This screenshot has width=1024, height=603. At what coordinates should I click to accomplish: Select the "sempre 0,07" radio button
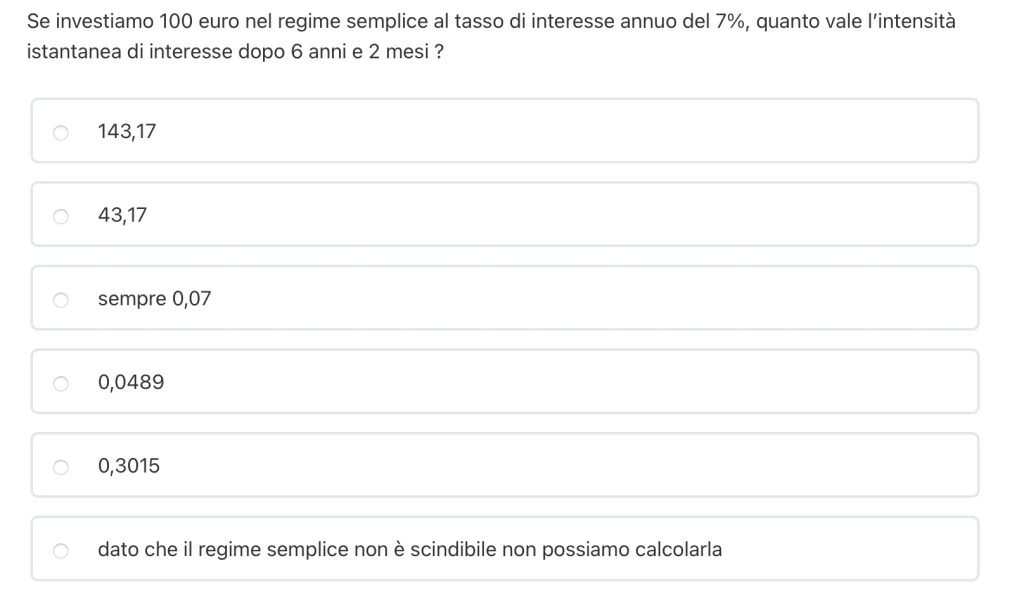(61, 299)
